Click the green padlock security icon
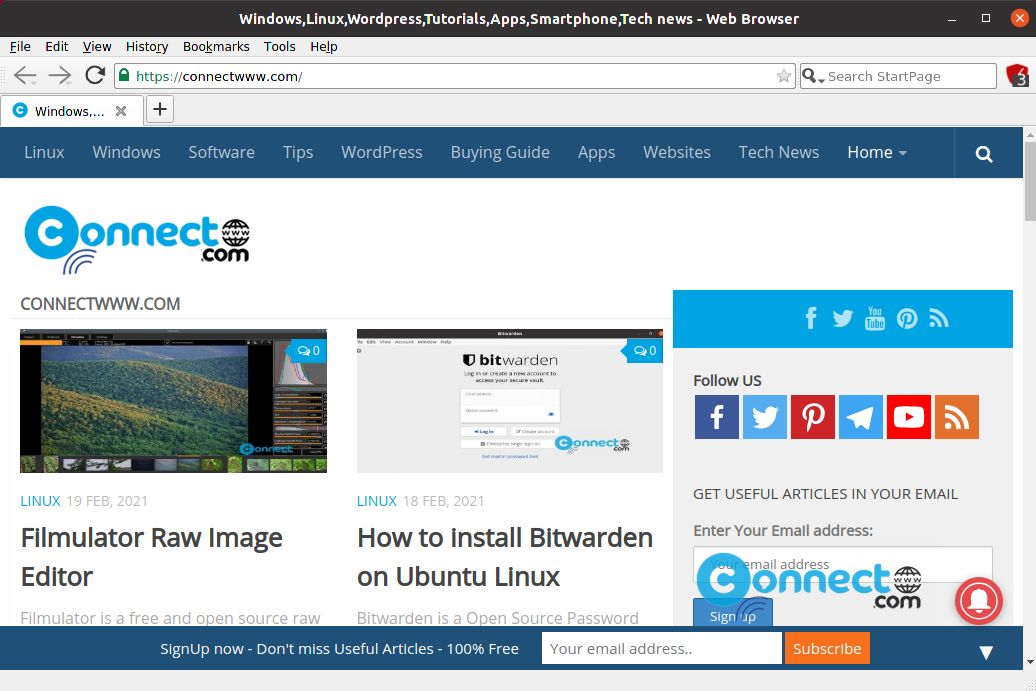Screen dimensions: 1036x691 pos(124,75)
